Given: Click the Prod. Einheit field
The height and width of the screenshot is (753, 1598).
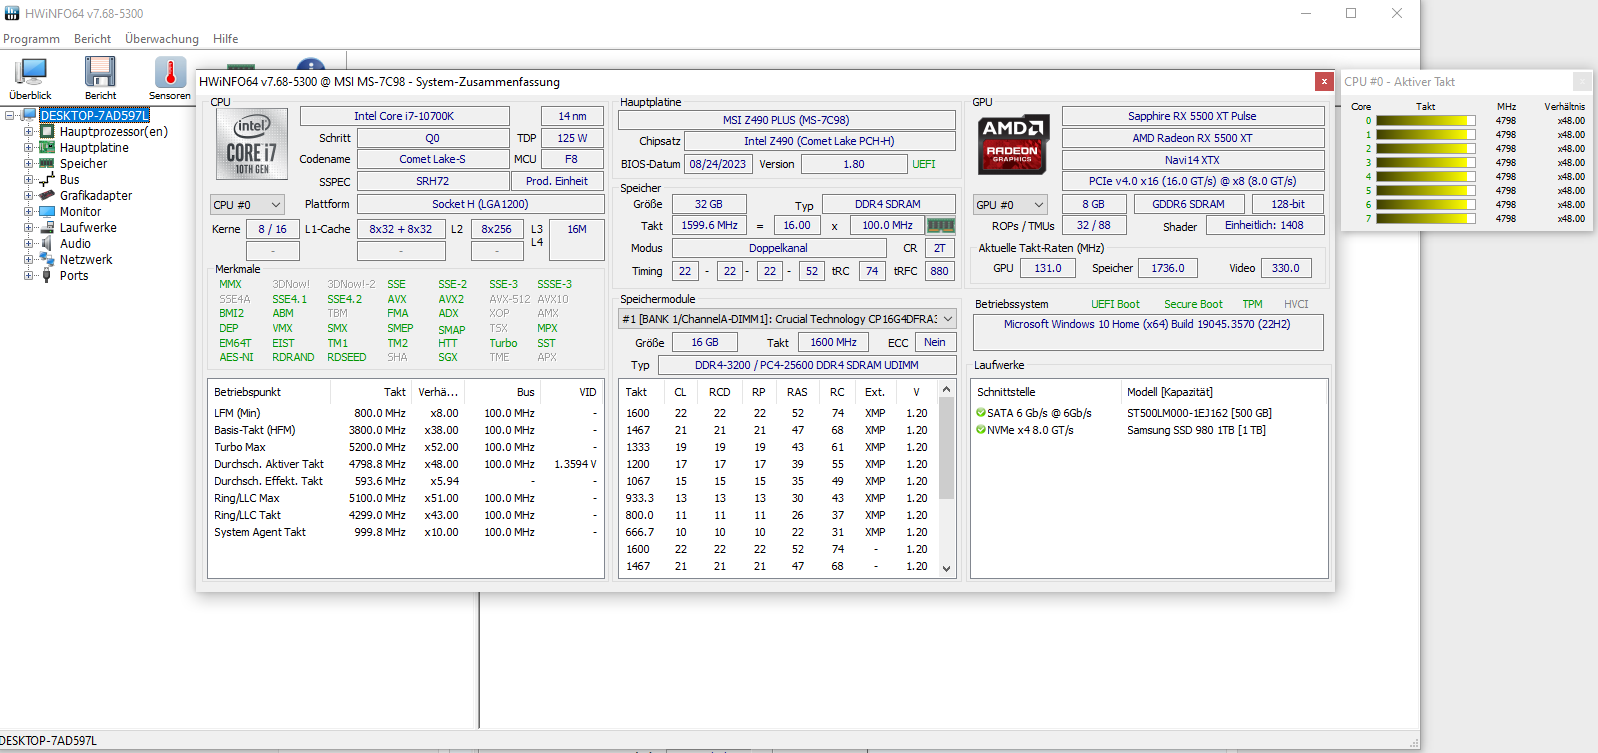Looking at the screenshot, I should click(557, 181).
